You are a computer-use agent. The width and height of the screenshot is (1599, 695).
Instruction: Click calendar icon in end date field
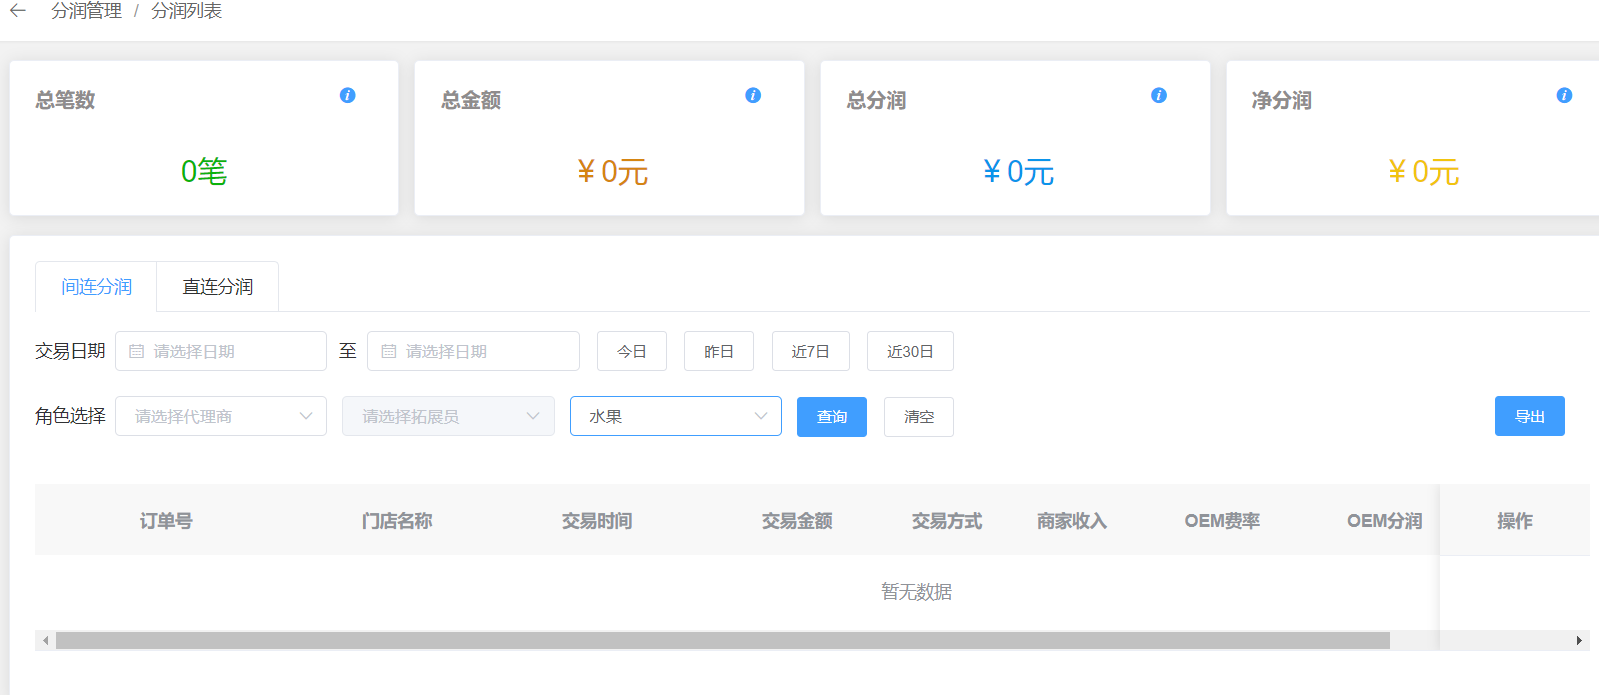point(389,352)
